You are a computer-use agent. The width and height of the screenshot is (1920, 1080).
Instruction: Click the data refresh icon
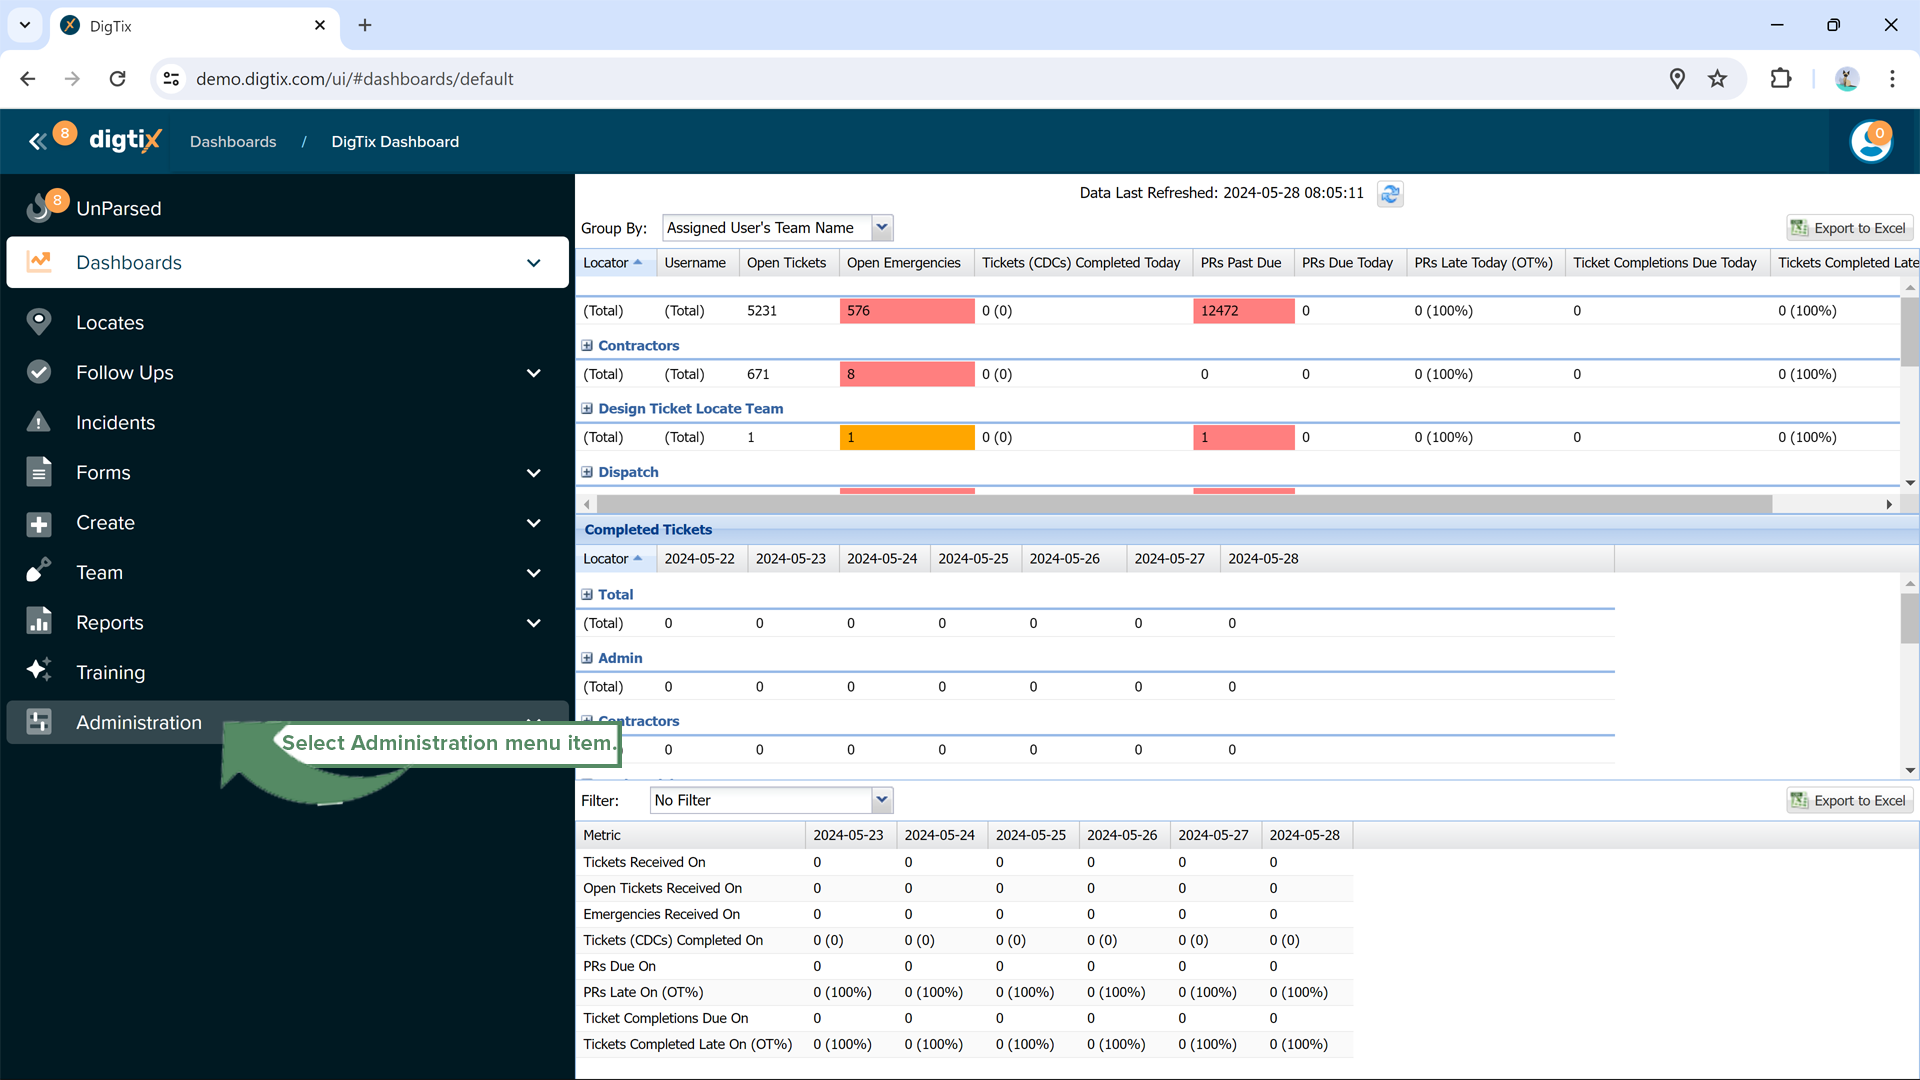pyautogui.click(x=1390, y=194)
